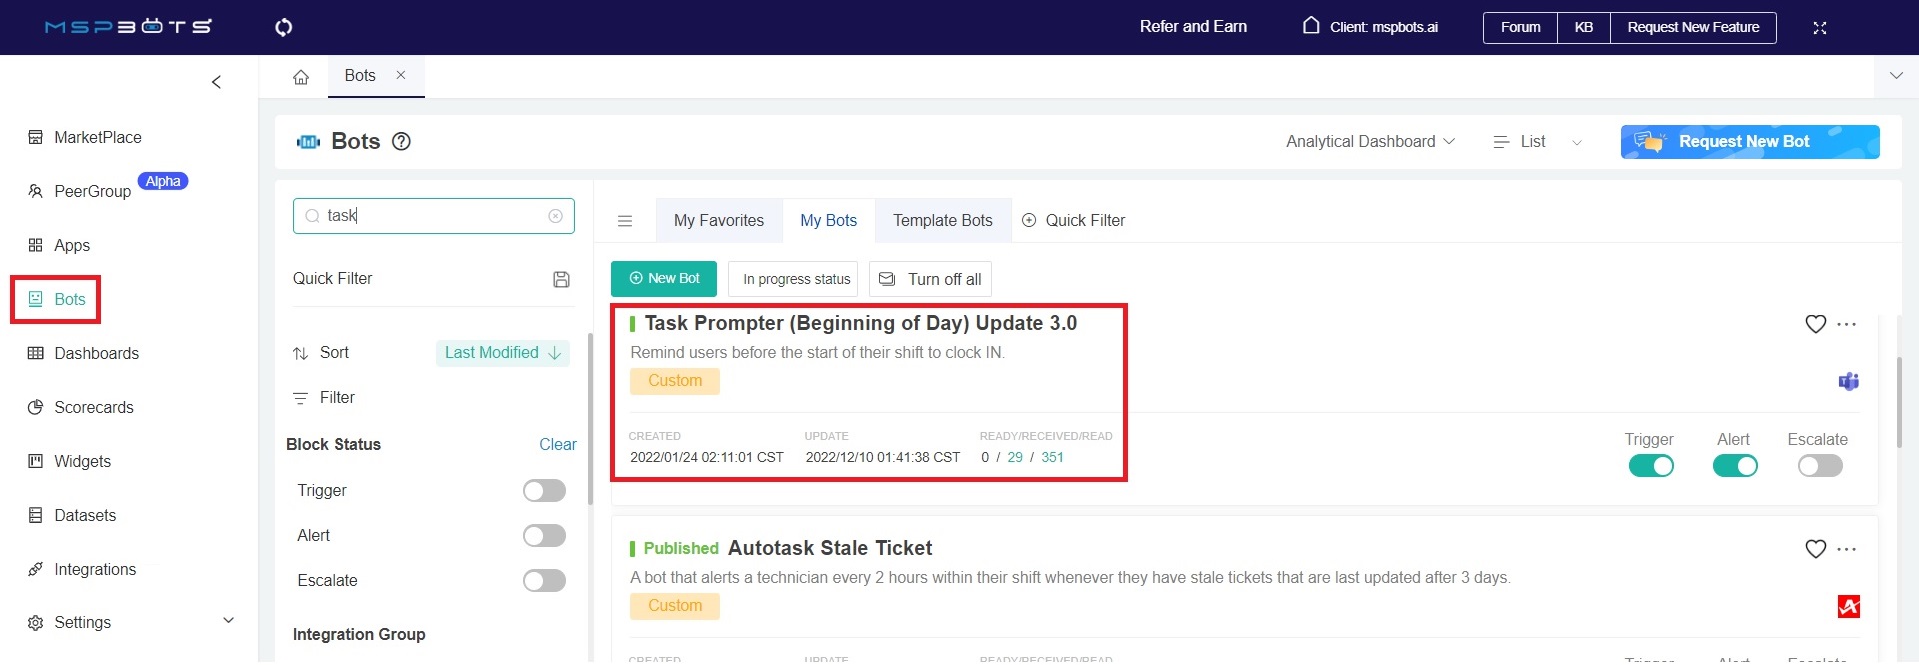Favorite the Autotask Stale Ticket heart icon
Screen dimensions: 1919x665
[1816, 549]
